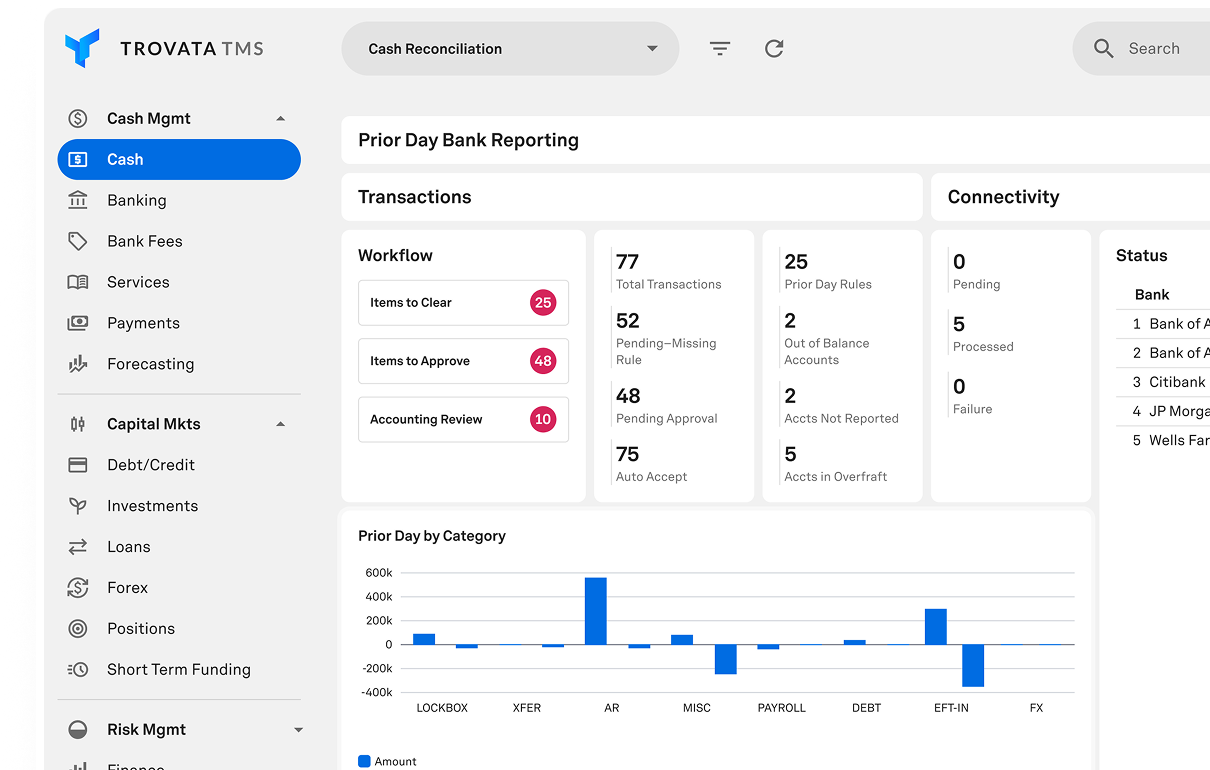Click the Short Term Funding clock icon

77,670
